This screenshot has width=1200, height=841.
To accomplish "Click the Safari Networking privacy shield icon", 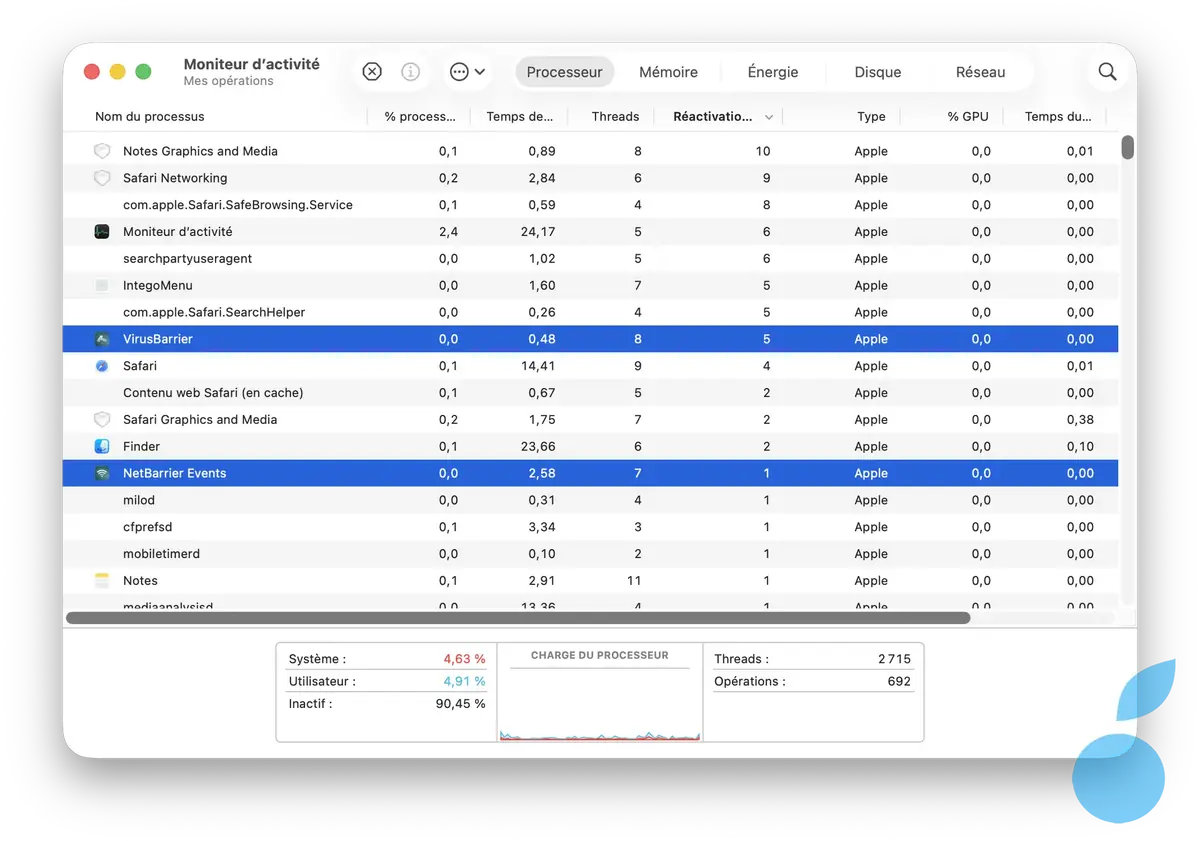I will tap(103, 177).
